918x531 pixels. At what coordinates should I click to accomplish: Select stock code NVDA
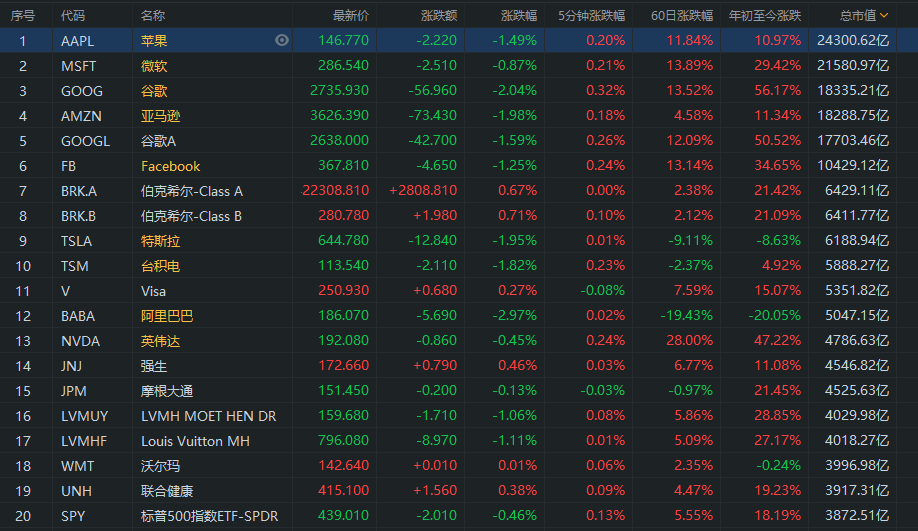(80, 341)
